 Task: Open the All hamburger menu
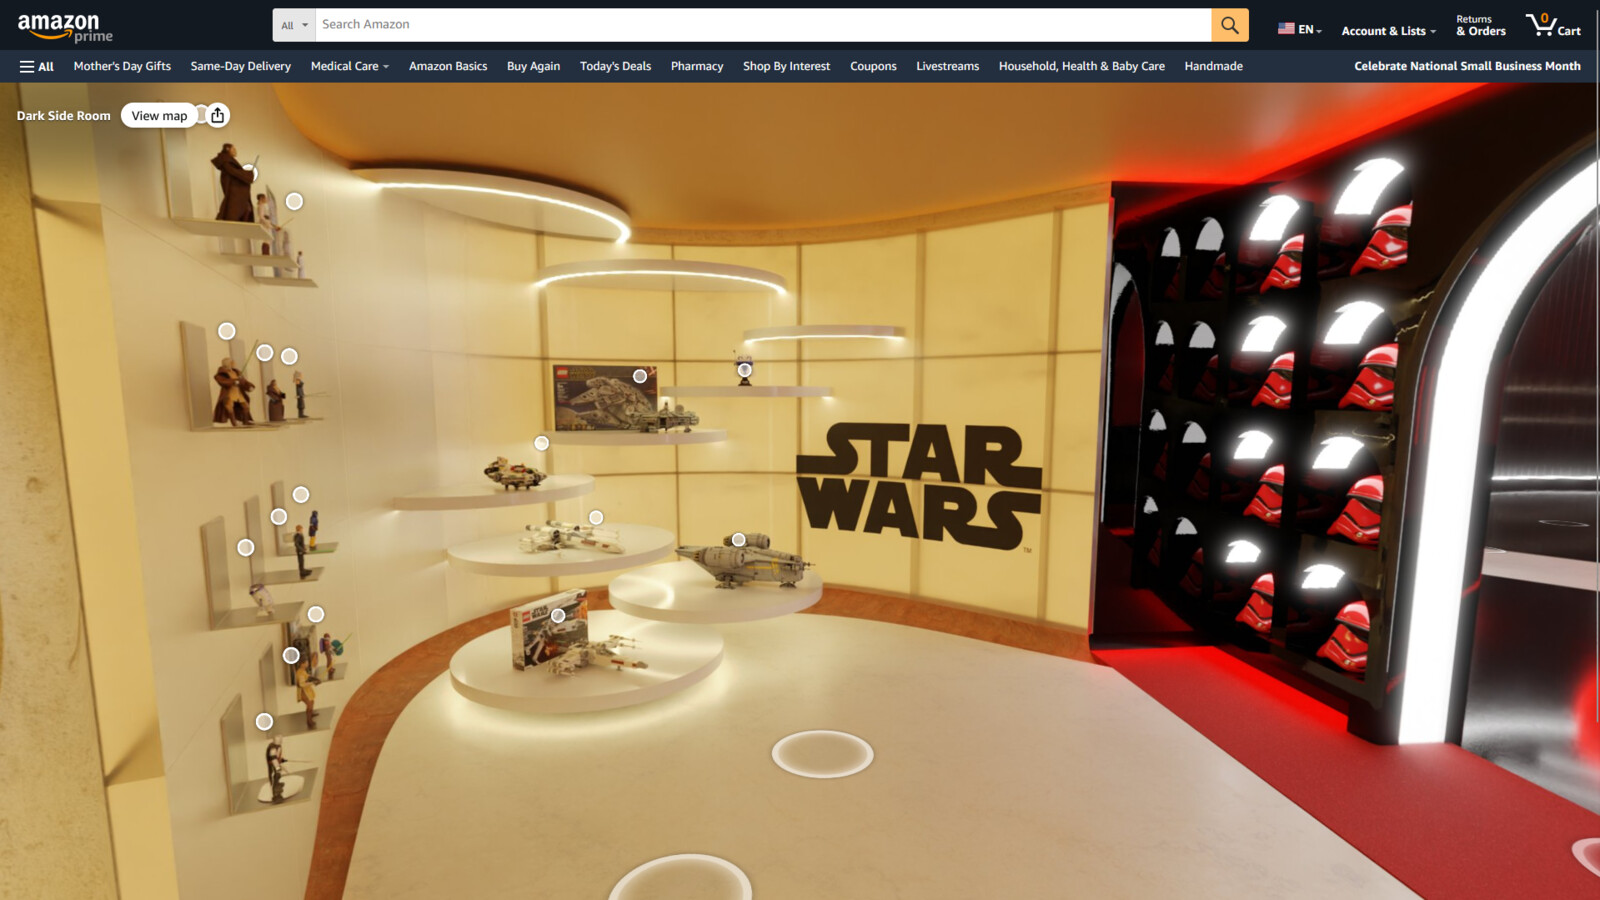37,66
